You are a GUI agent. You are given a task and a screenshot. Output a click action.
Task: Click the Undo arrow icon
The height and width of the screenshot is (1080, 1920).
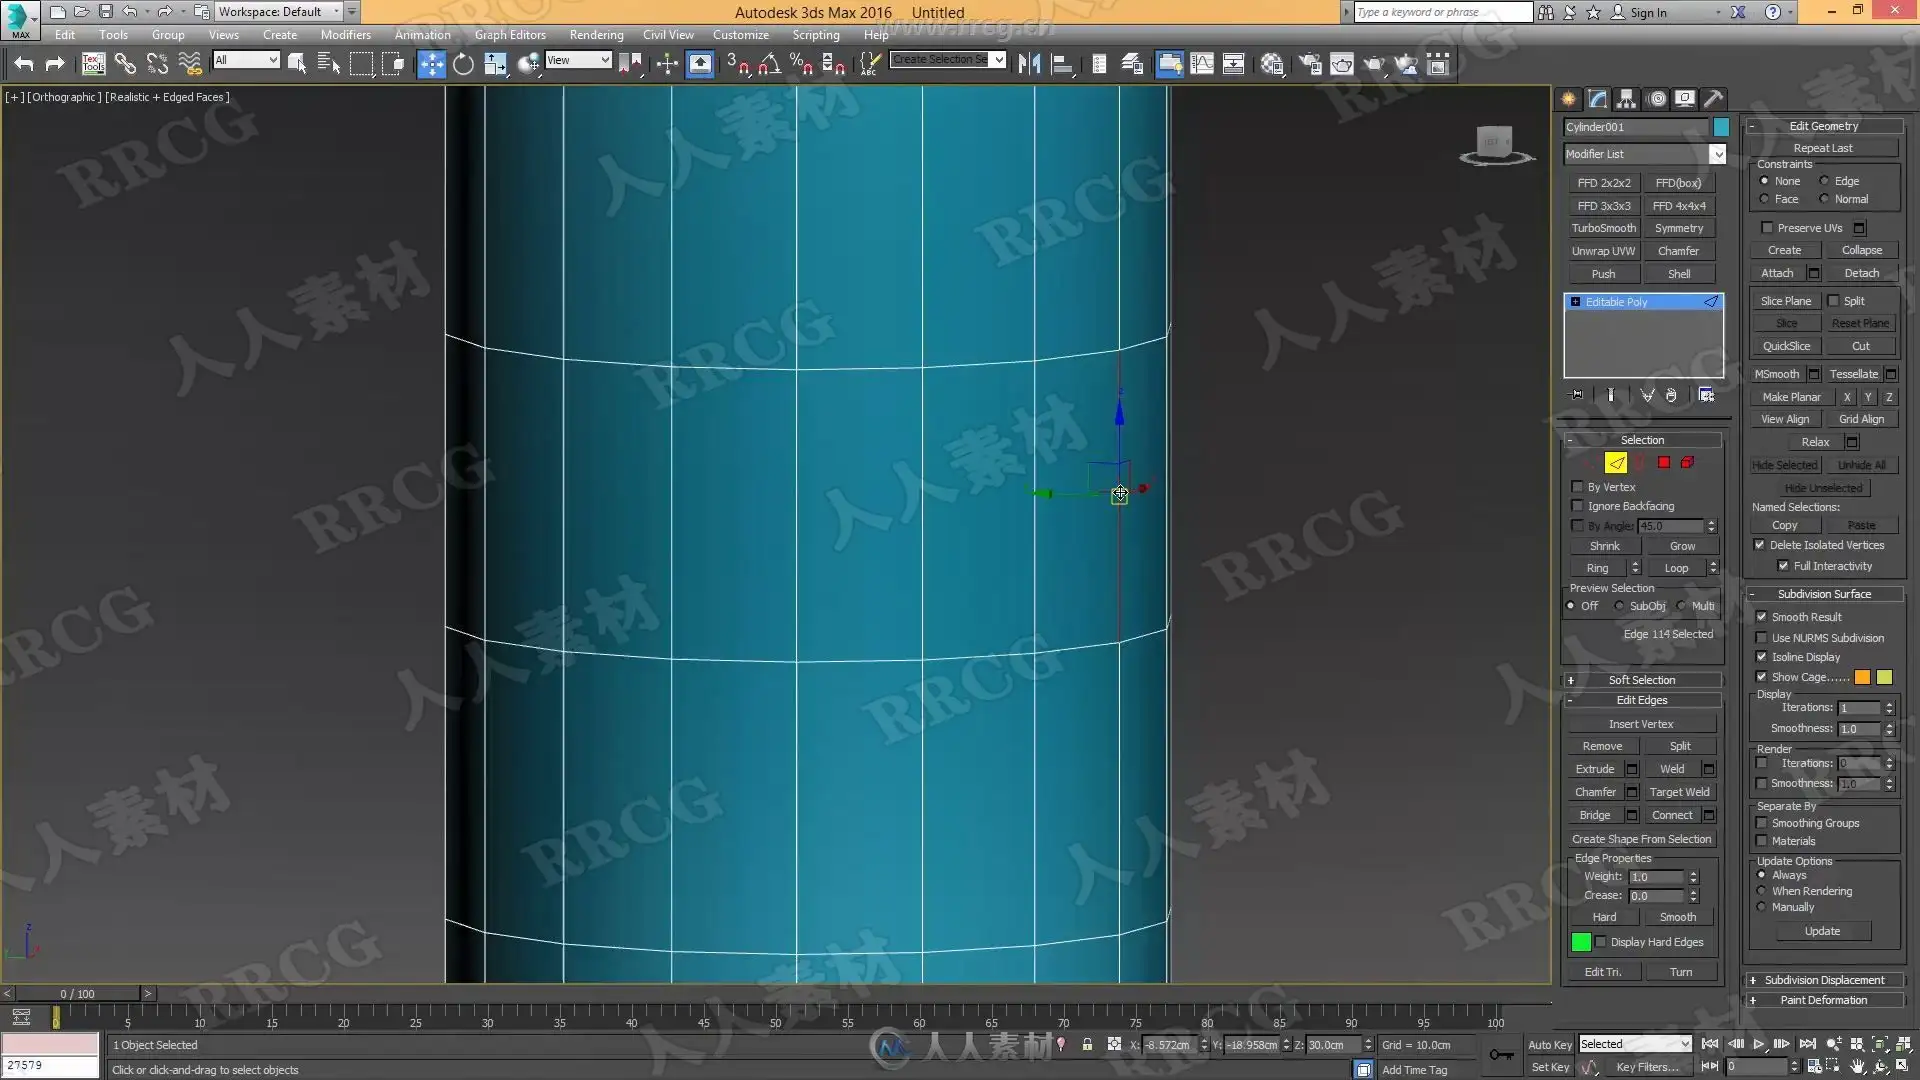23,65
